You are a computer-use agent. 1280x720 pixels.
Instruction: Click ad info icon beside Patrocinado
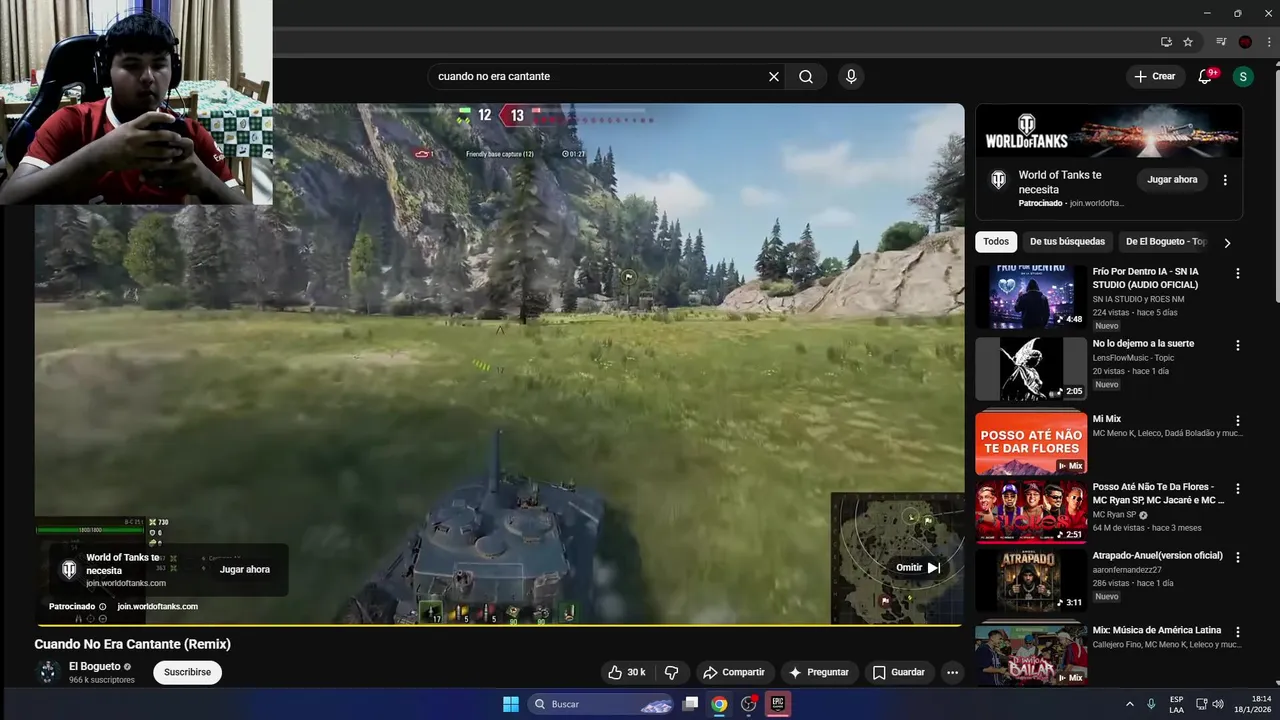click(102, 606)
